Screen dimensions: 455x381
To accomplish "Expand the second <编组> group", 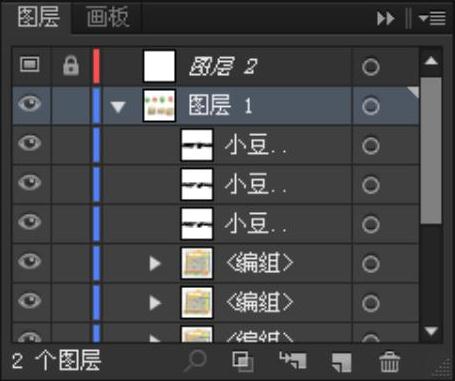I will 155,303.
